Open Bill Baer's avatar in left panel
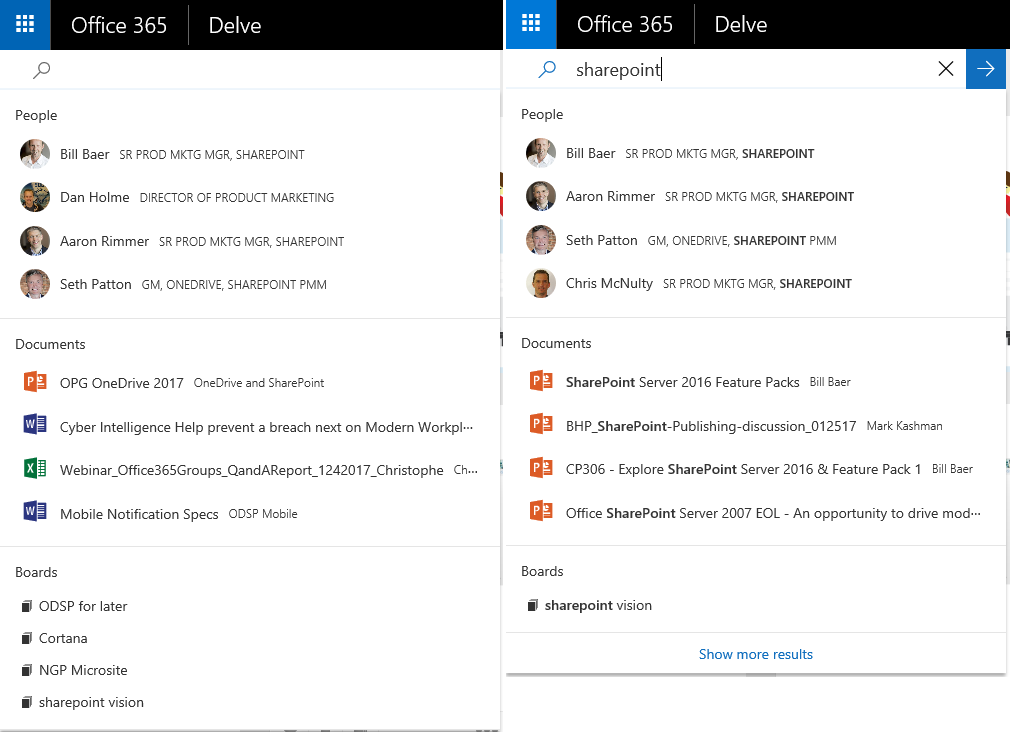This screenshot has width=1012, height=732. 35,154
